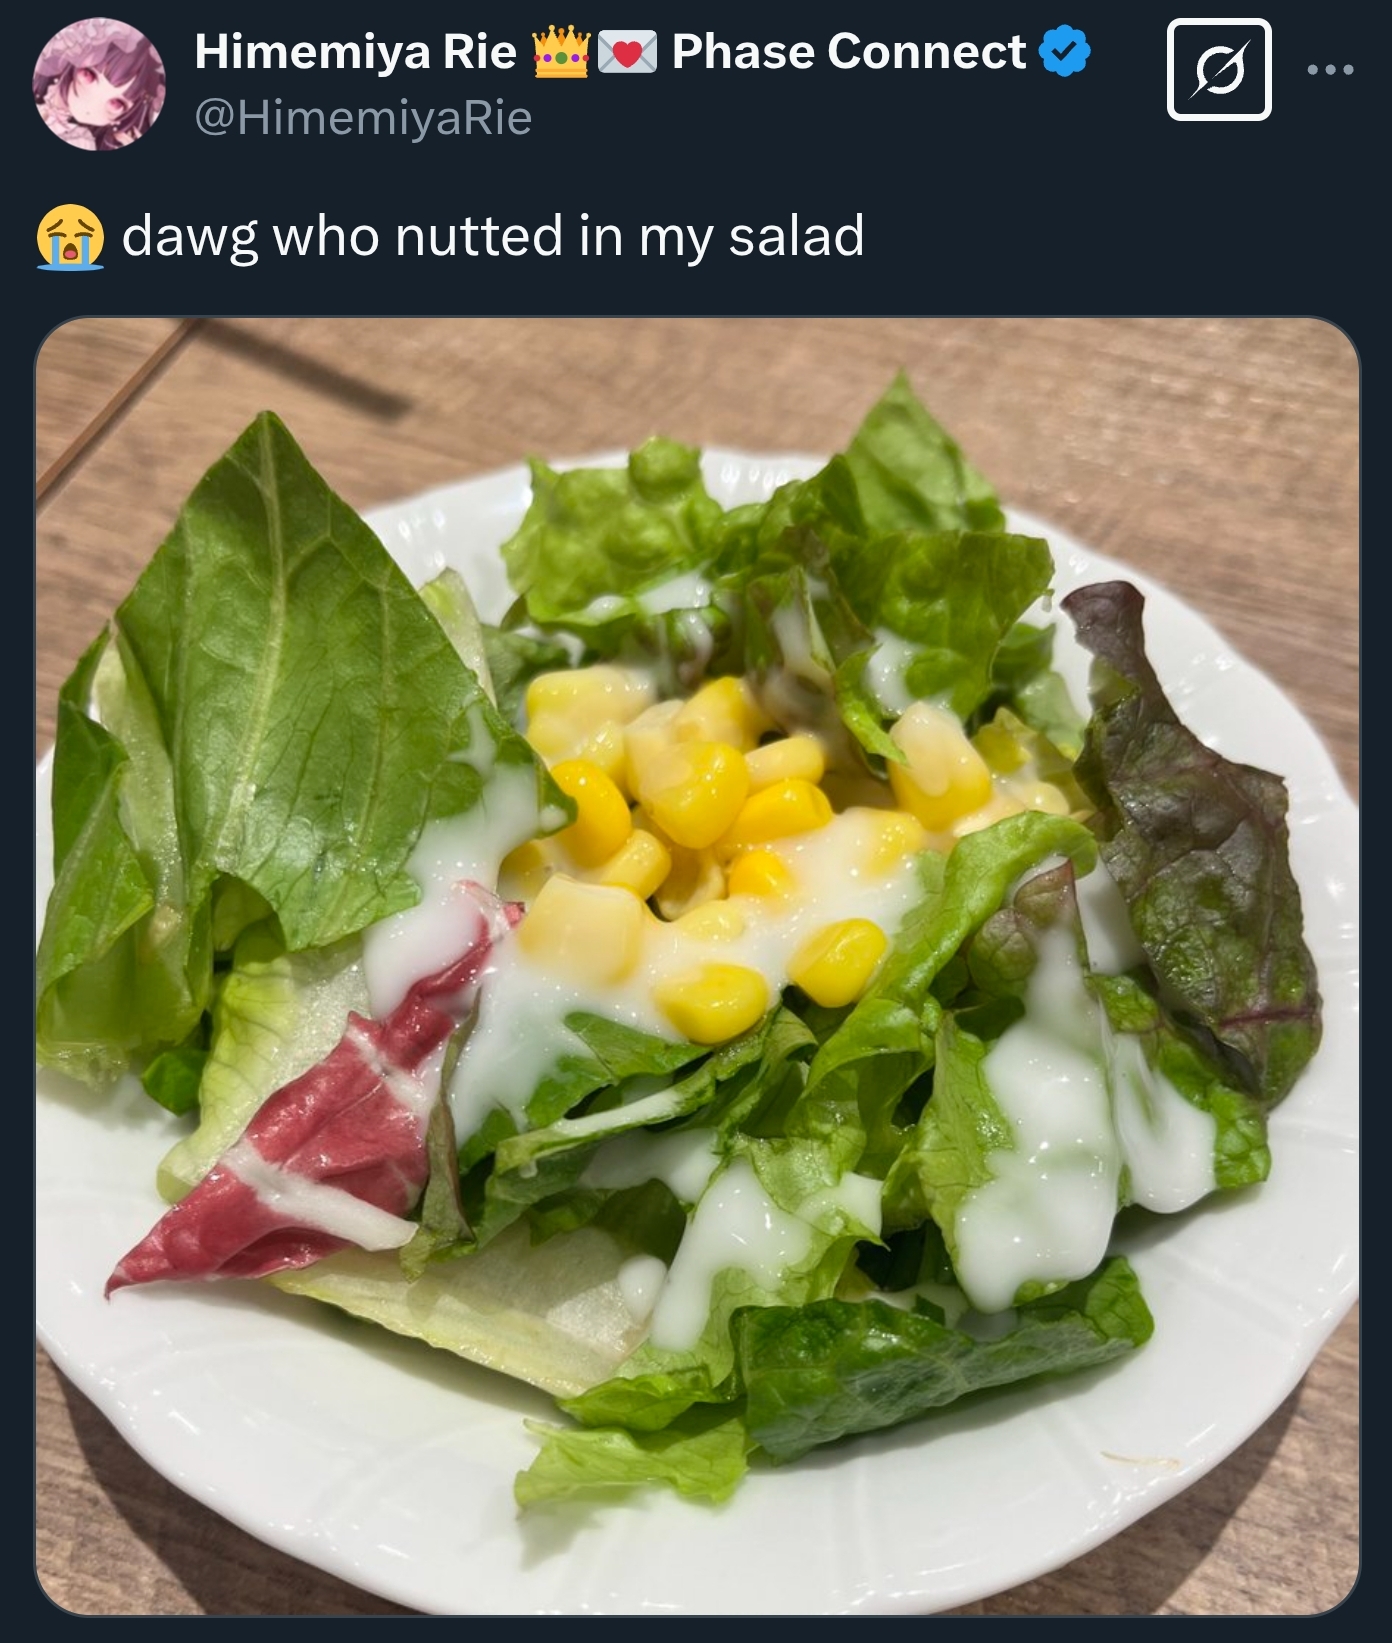Click "Phase Connect" in the display name
This screenshot has height=1643, width=1392.
click(x=848, y=52)
